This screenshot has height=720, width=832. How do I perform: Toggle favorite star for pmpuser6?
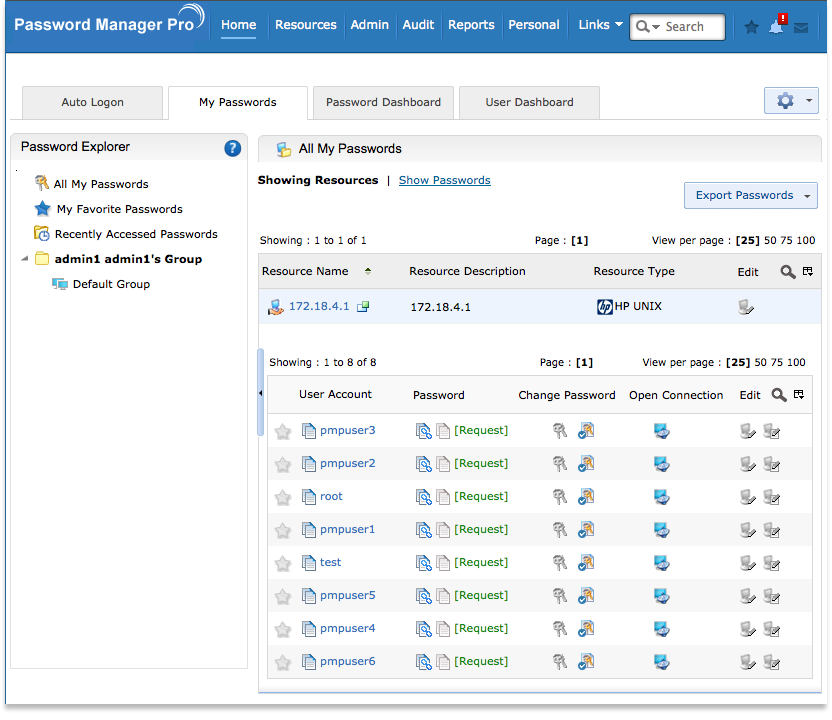click(x=283, y=662)
